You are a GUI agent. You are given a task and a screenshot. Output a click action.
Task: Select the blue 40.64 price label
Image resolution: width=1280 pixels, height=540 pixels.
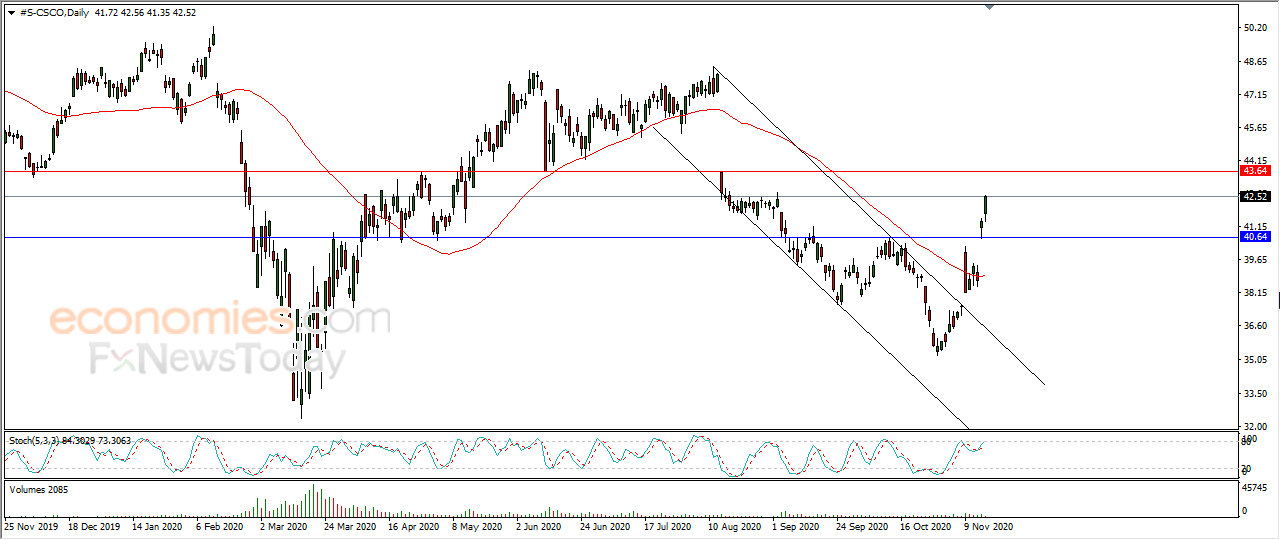click(1255, 237)
